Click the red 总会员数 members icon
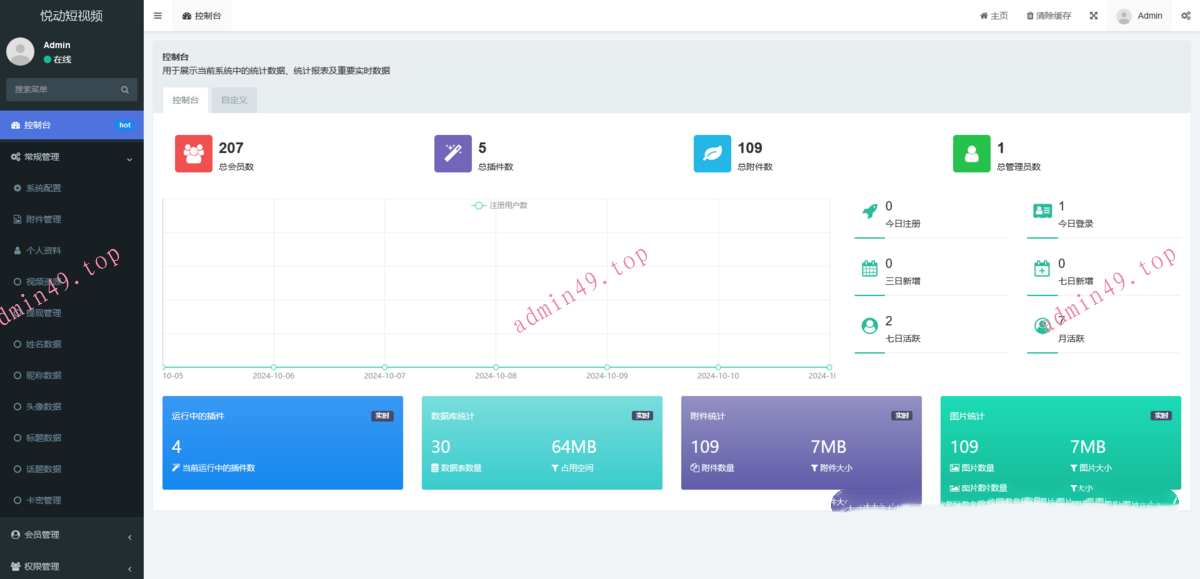 [194, 154]
